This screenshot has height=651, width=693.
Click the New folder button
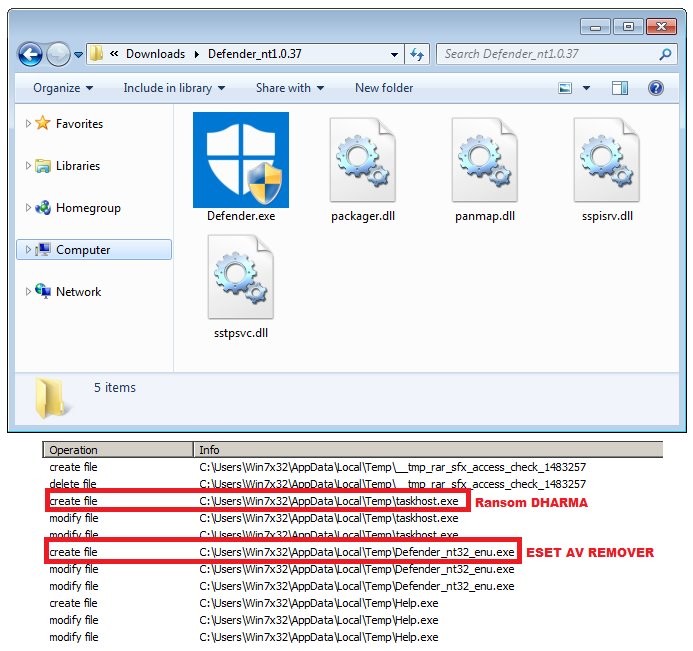click(384, 88)
